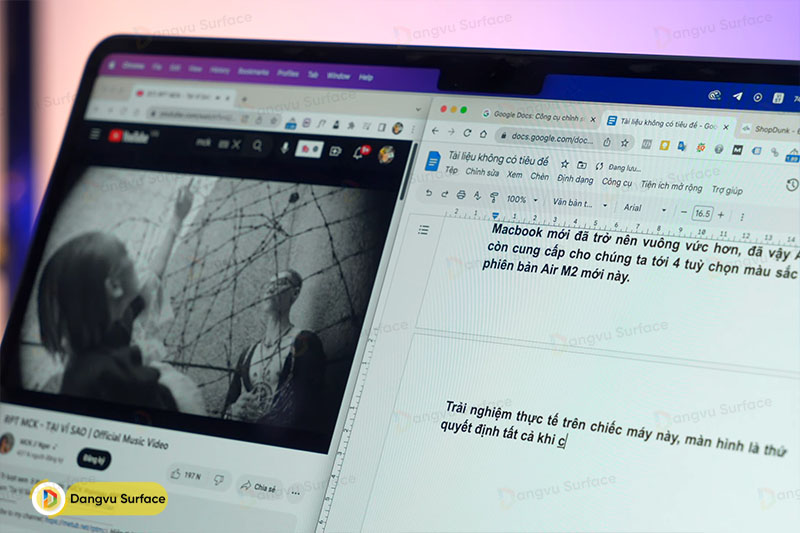Open YouTube notifications bell
Viewport: 800px width, 533px height.
[x=360, y=152]
